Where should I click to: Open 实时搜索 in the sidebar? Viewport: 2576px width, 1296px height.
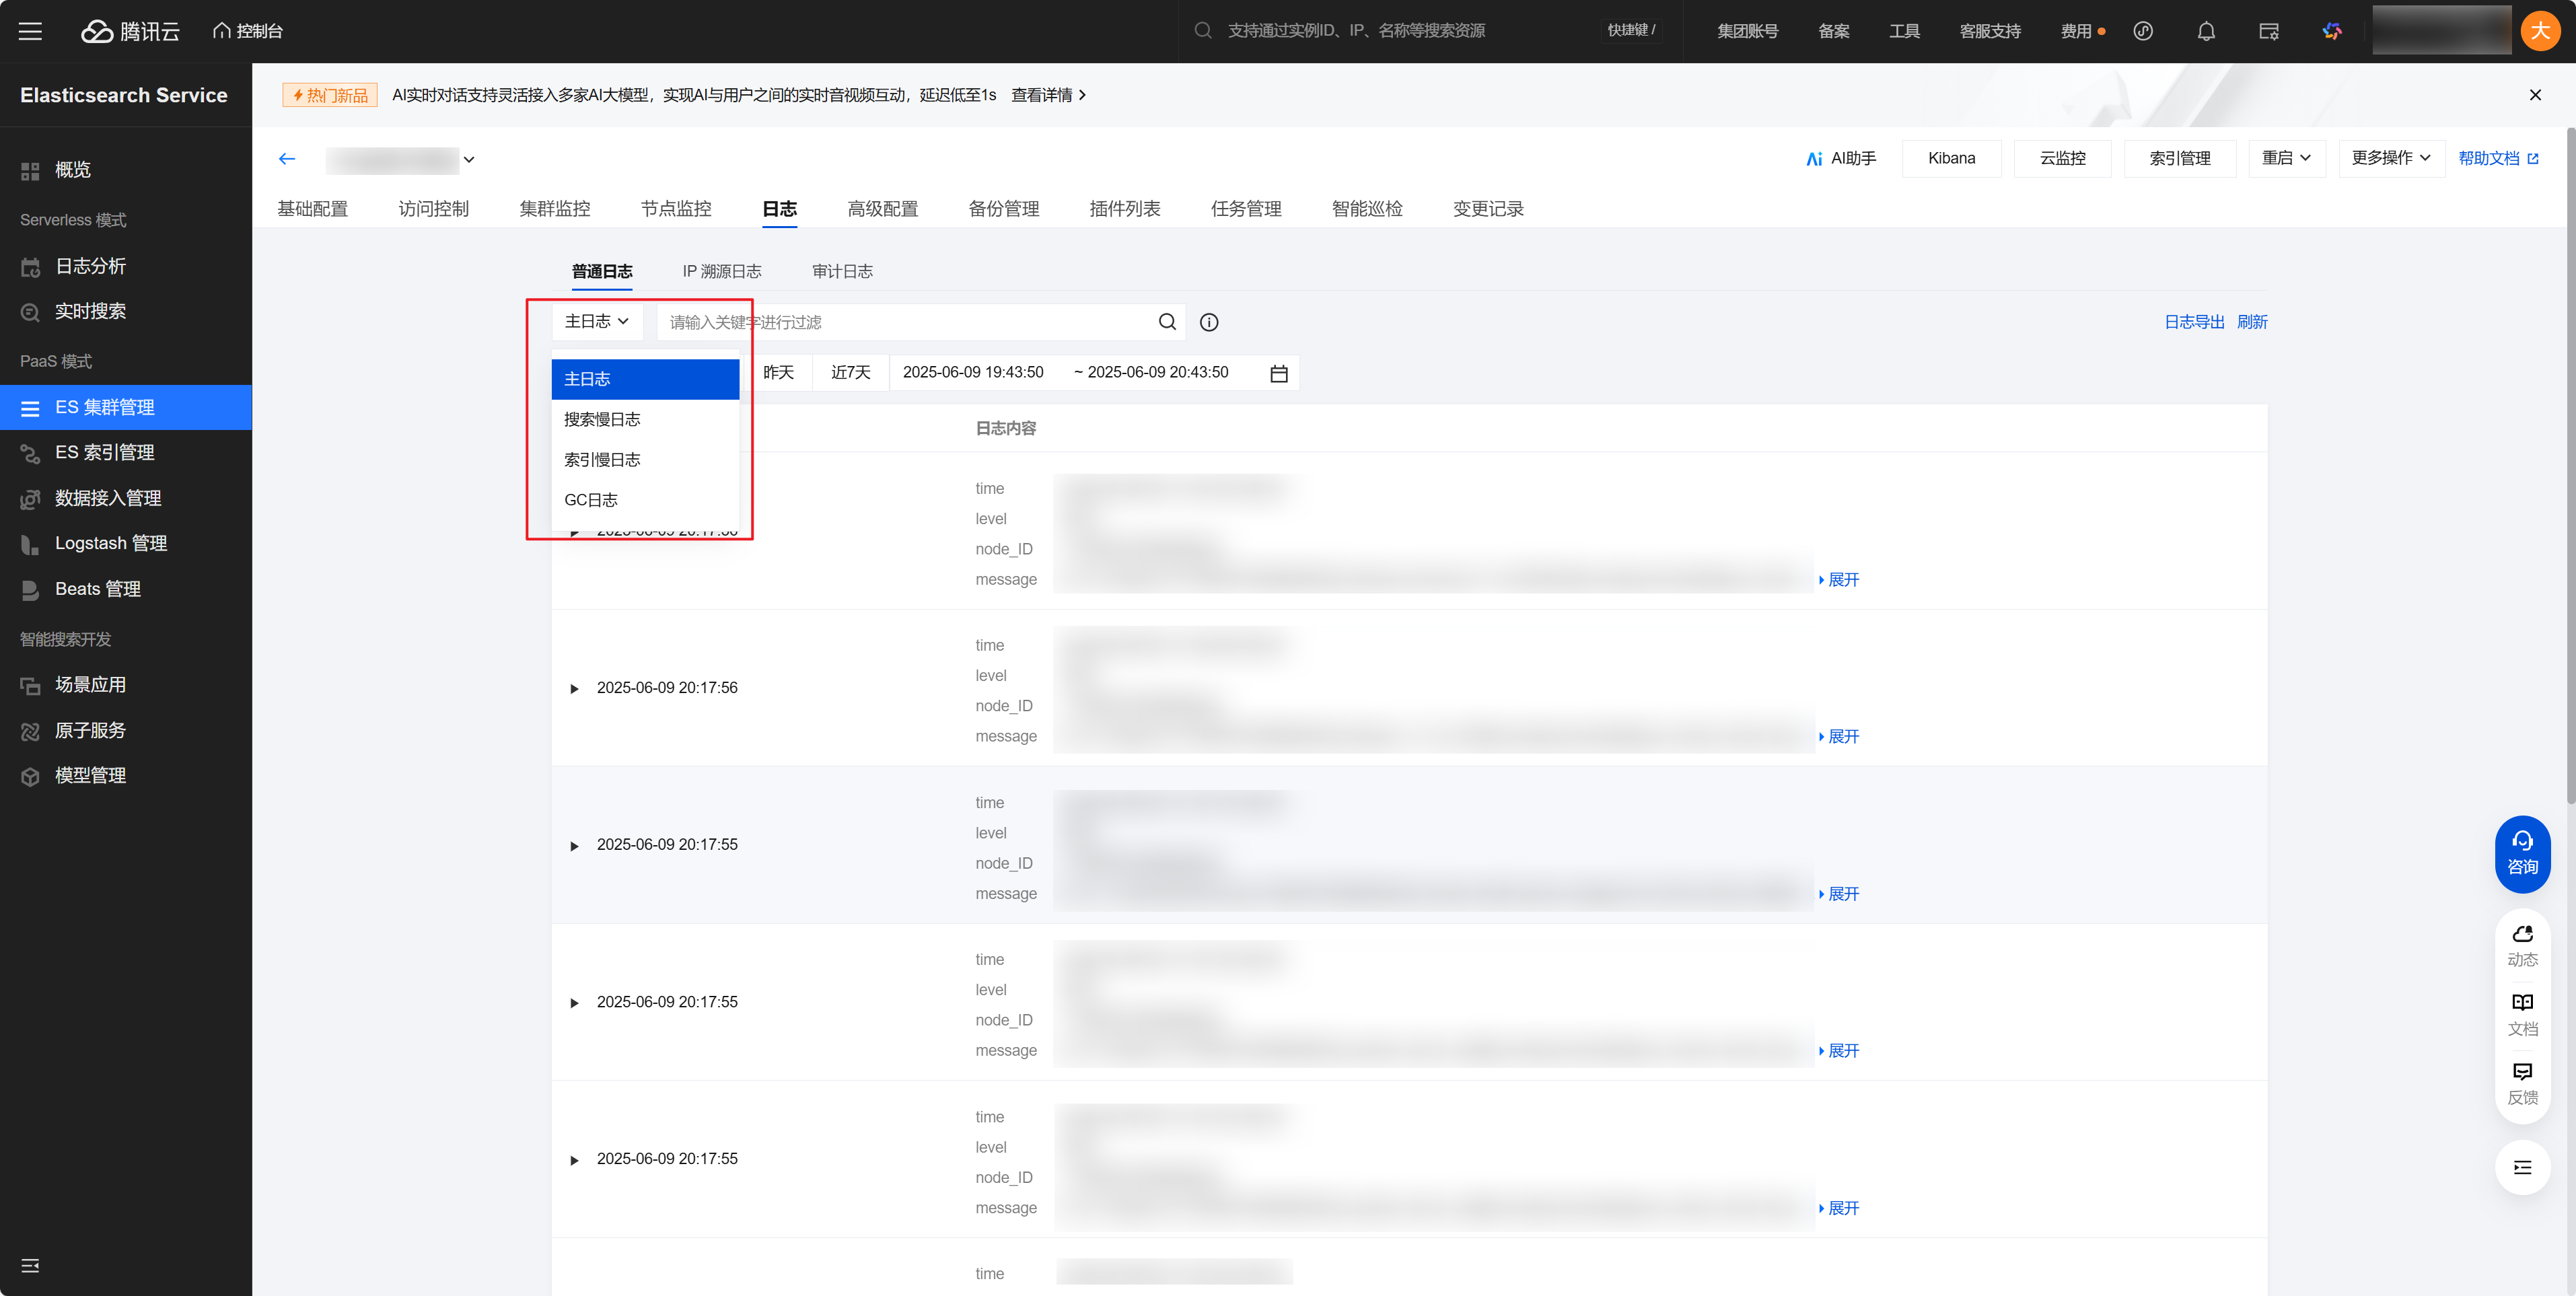click(x=126, y=311)
